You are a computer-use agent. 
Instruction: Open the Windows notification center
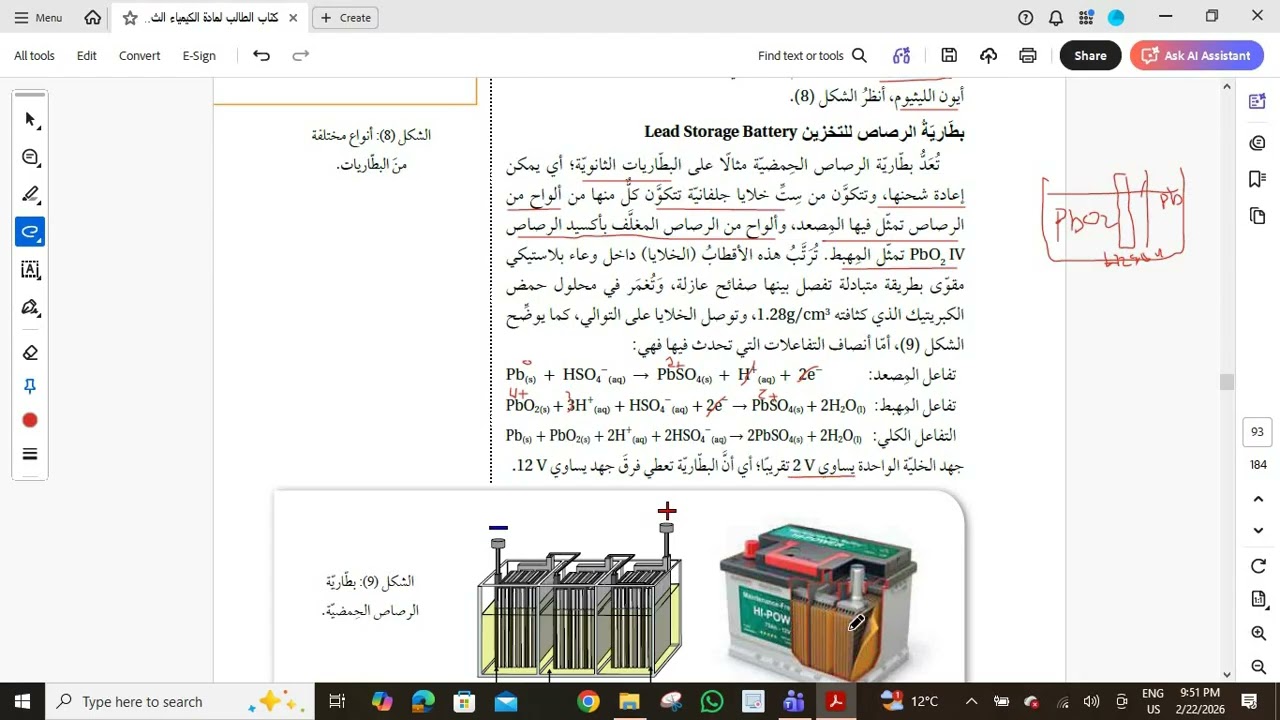pyautogui.click(x=1249, y=701)
